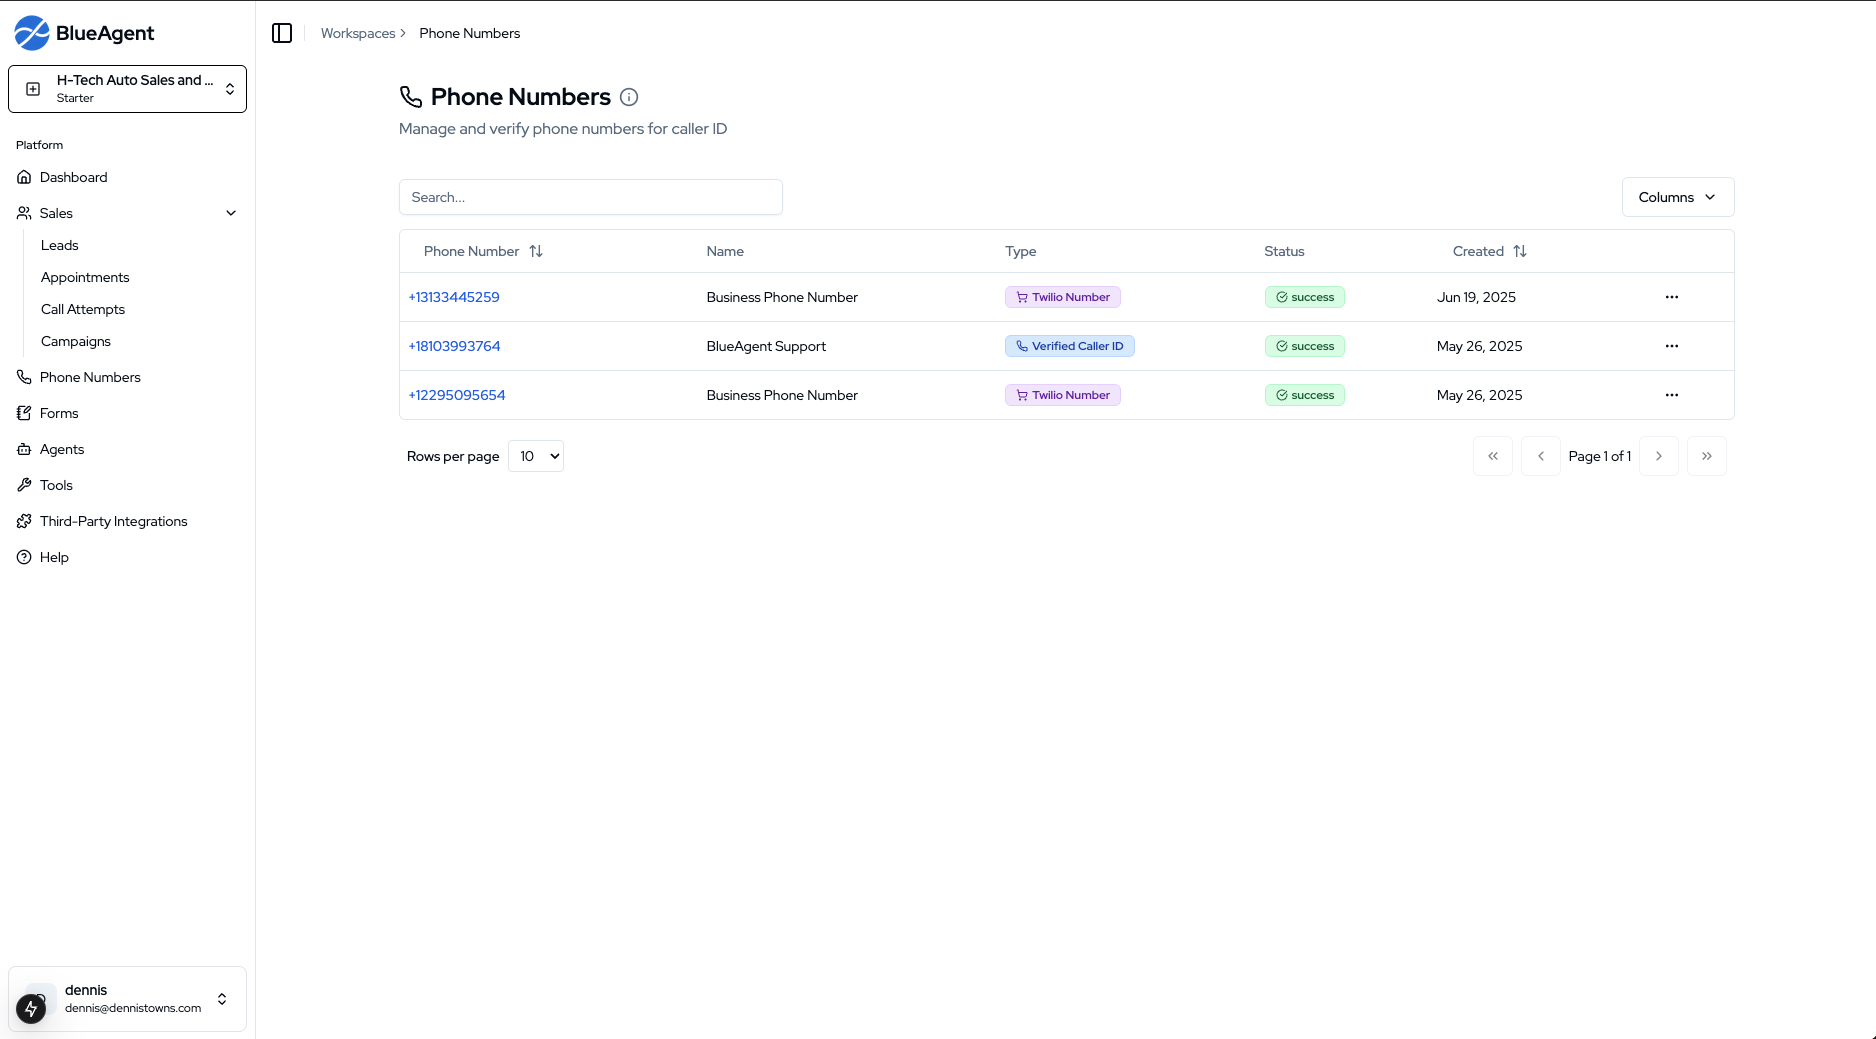The image size is (1876, 1039).
Task: Toggle the sidebar panel icon
Action: pyautogui.click(x=282, y=33)
